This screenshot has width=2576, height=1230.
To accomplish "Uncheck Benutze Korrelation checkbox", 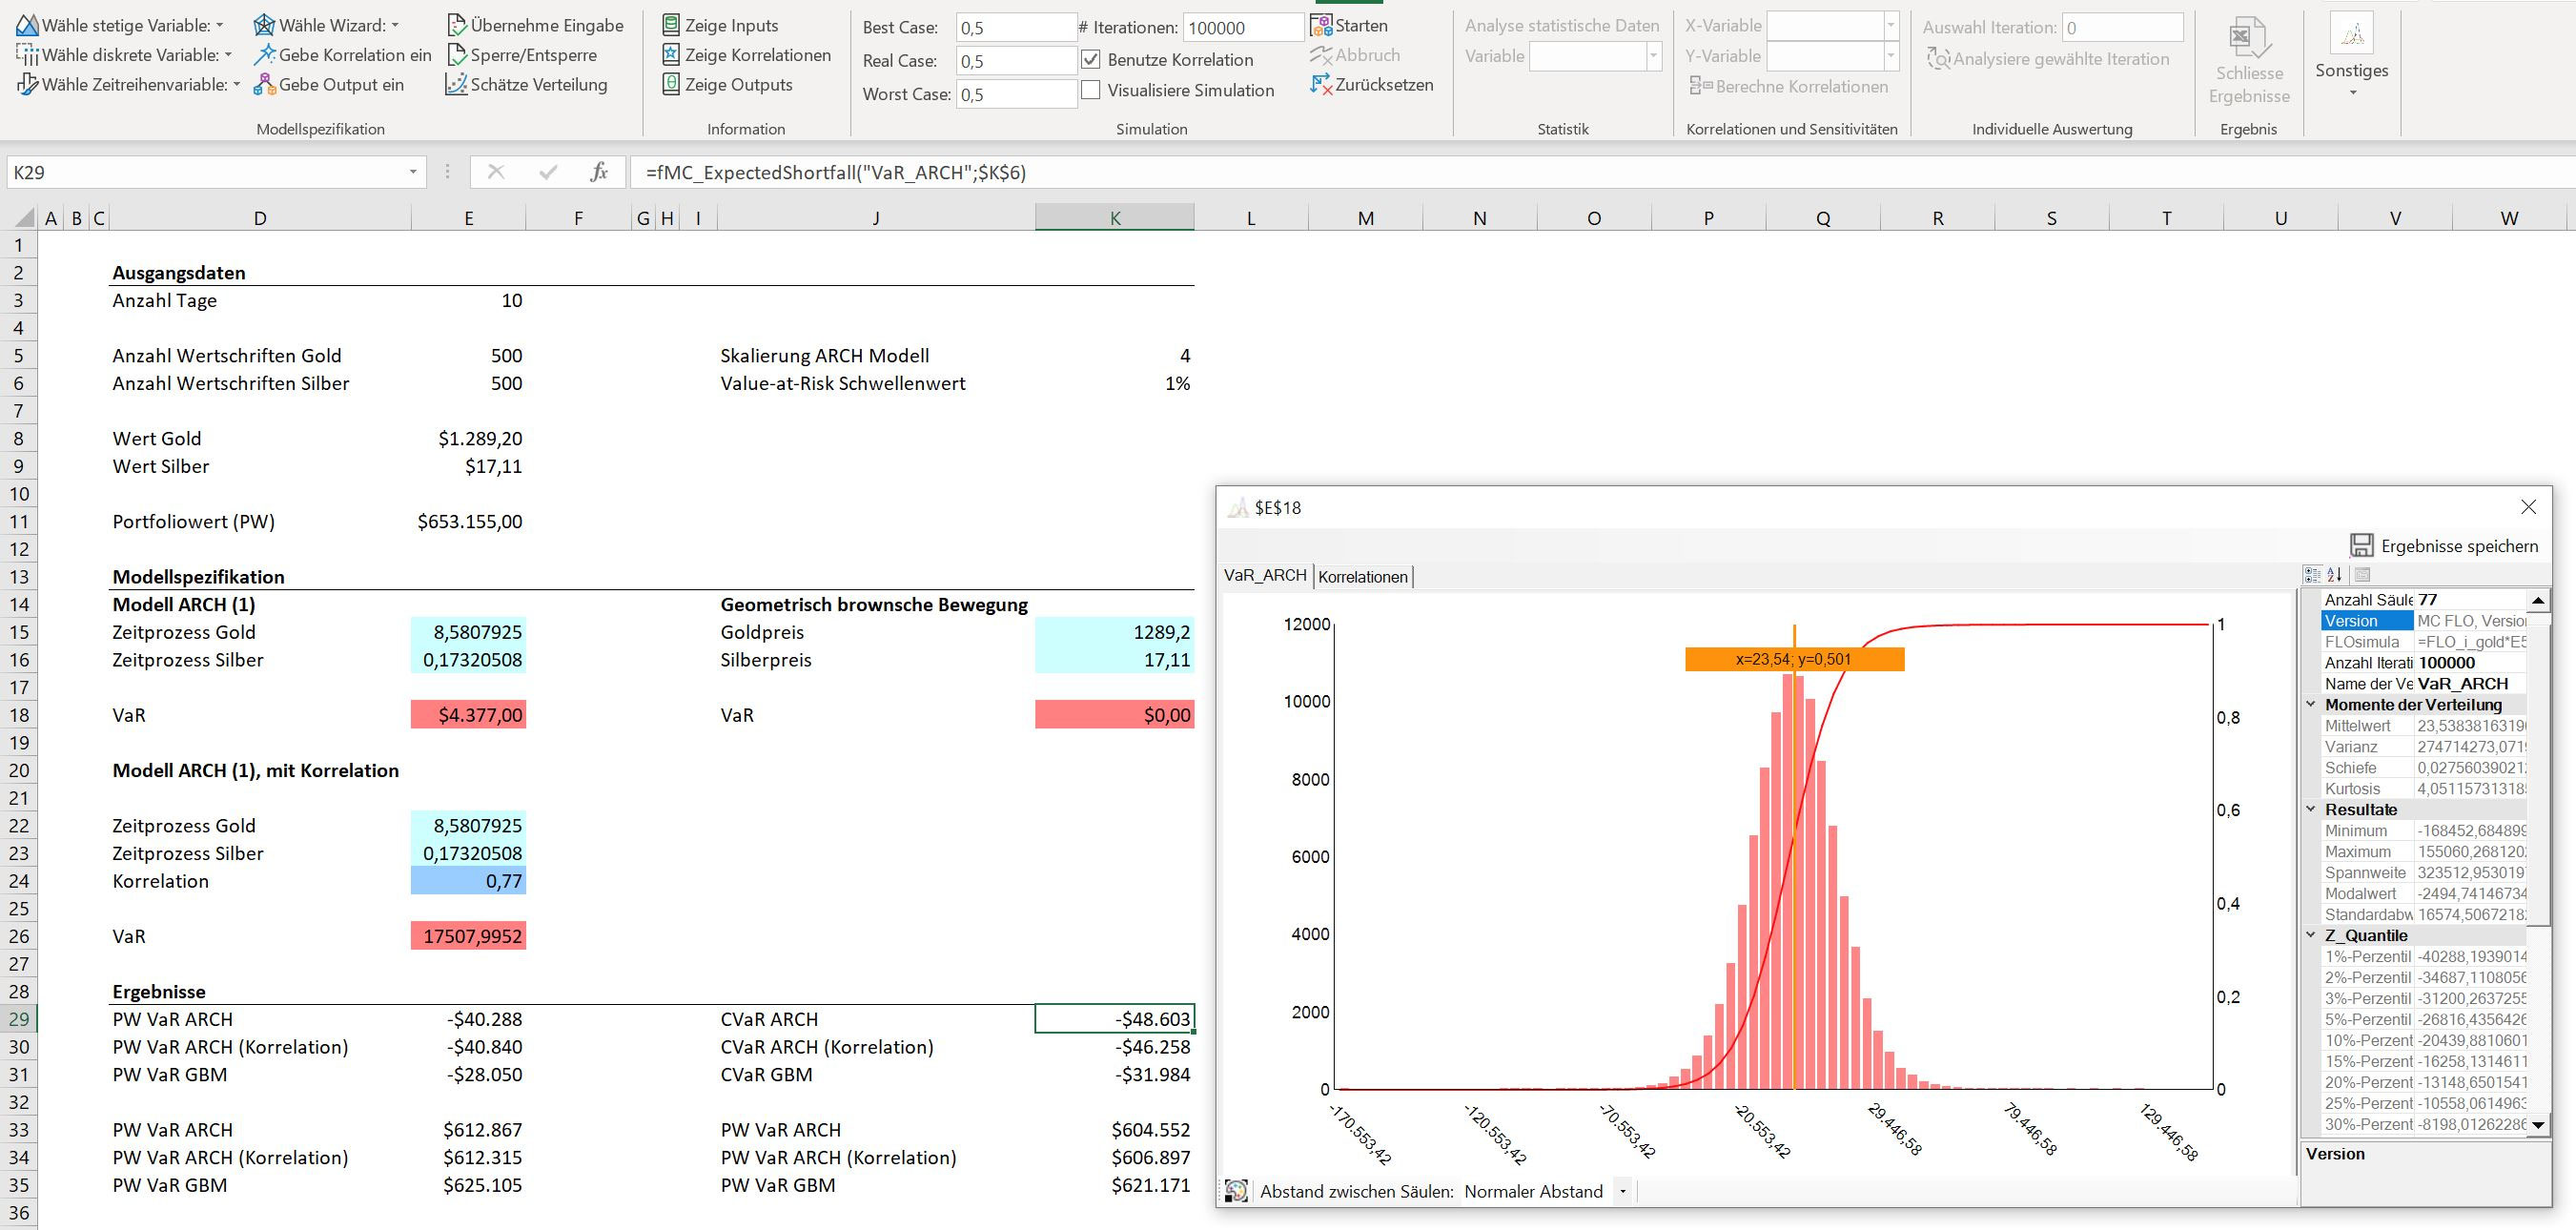I will (x=1091, y=60).
